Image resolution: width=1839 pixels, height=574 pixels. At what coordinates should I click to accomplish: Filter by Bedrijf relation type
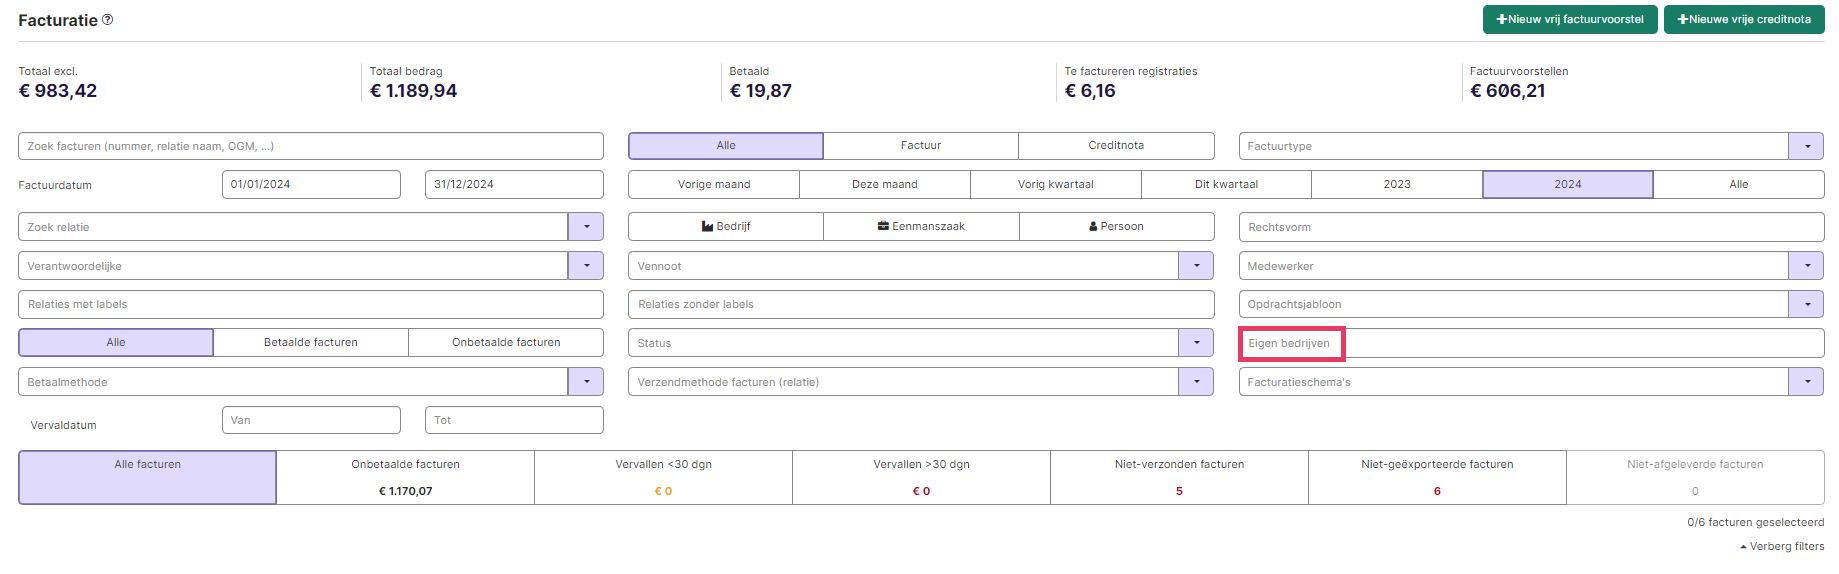[726, 227]
